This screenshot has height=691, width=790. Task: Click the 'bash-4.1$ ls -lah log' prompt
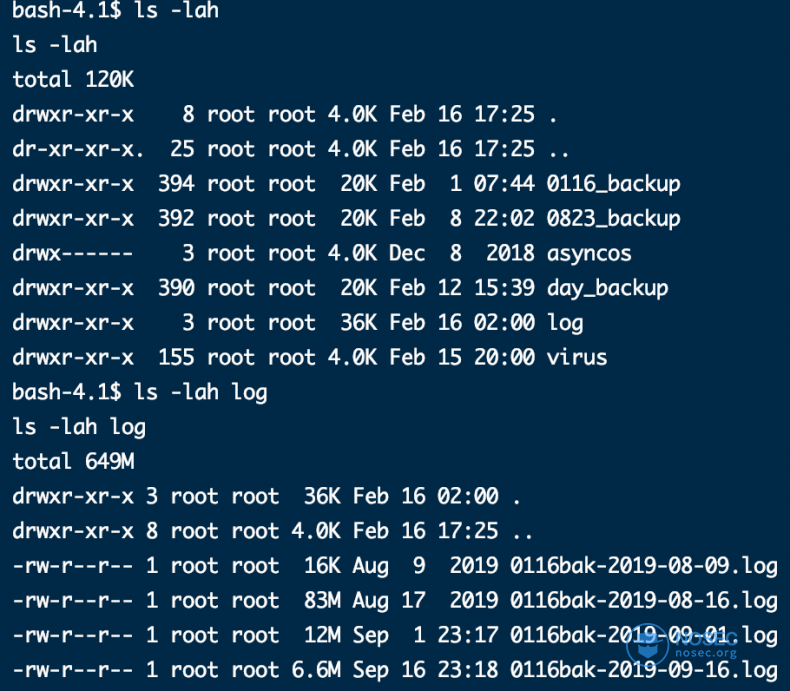tap(140, 392)
